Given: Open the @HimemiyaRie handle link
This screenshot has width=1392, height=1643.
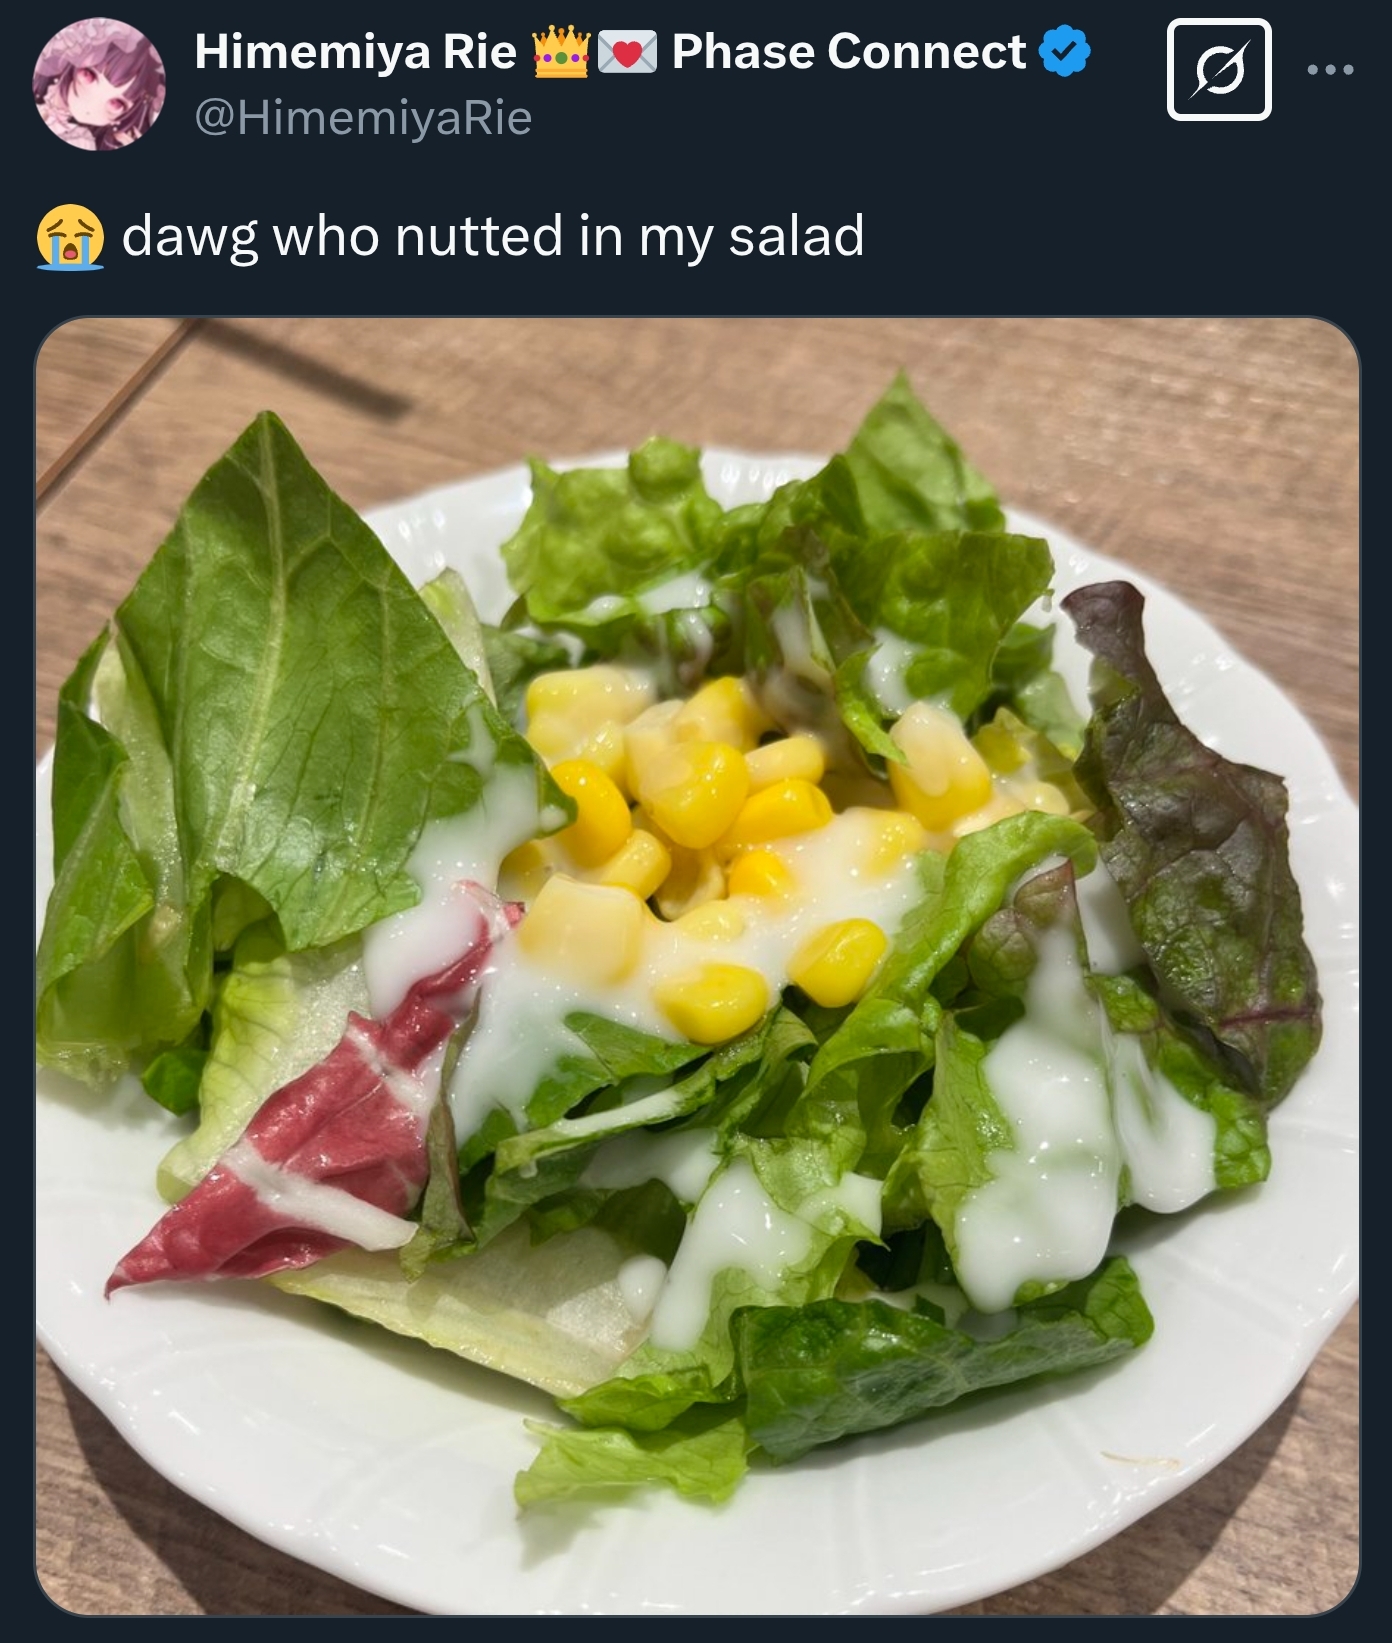Looking at the screenshot, I should coord(363,118).
